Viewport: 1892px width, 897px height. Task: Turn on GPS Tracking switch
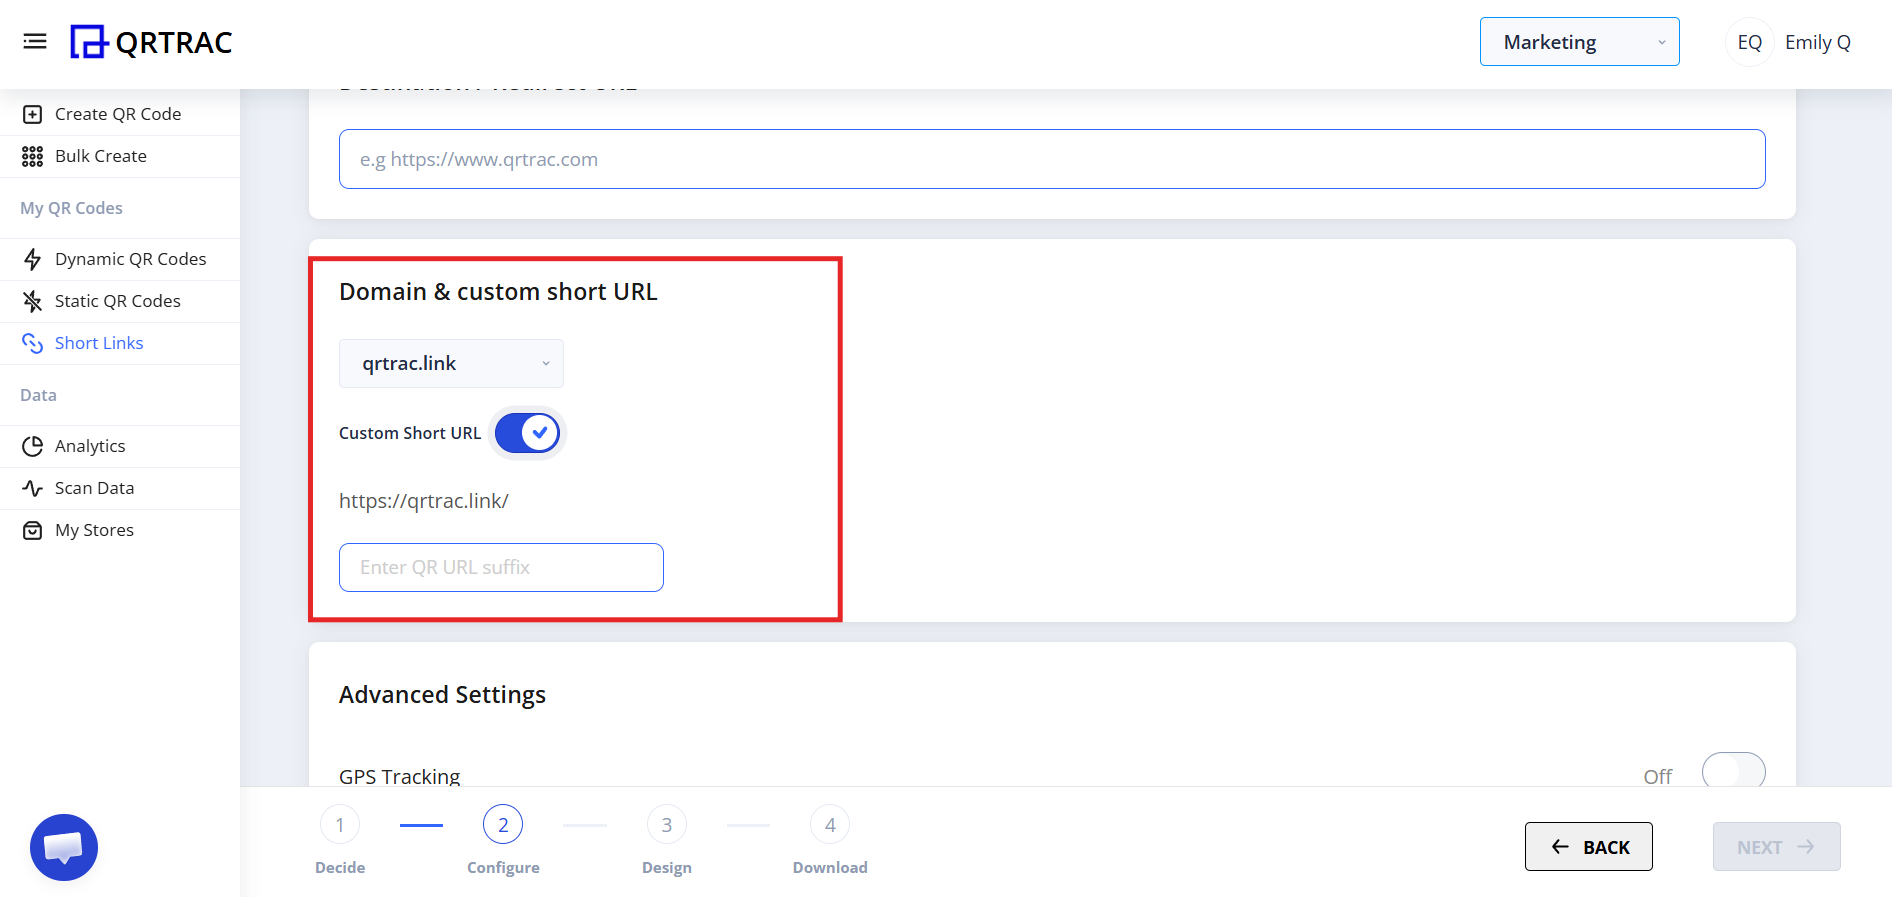pos(1733,772)
